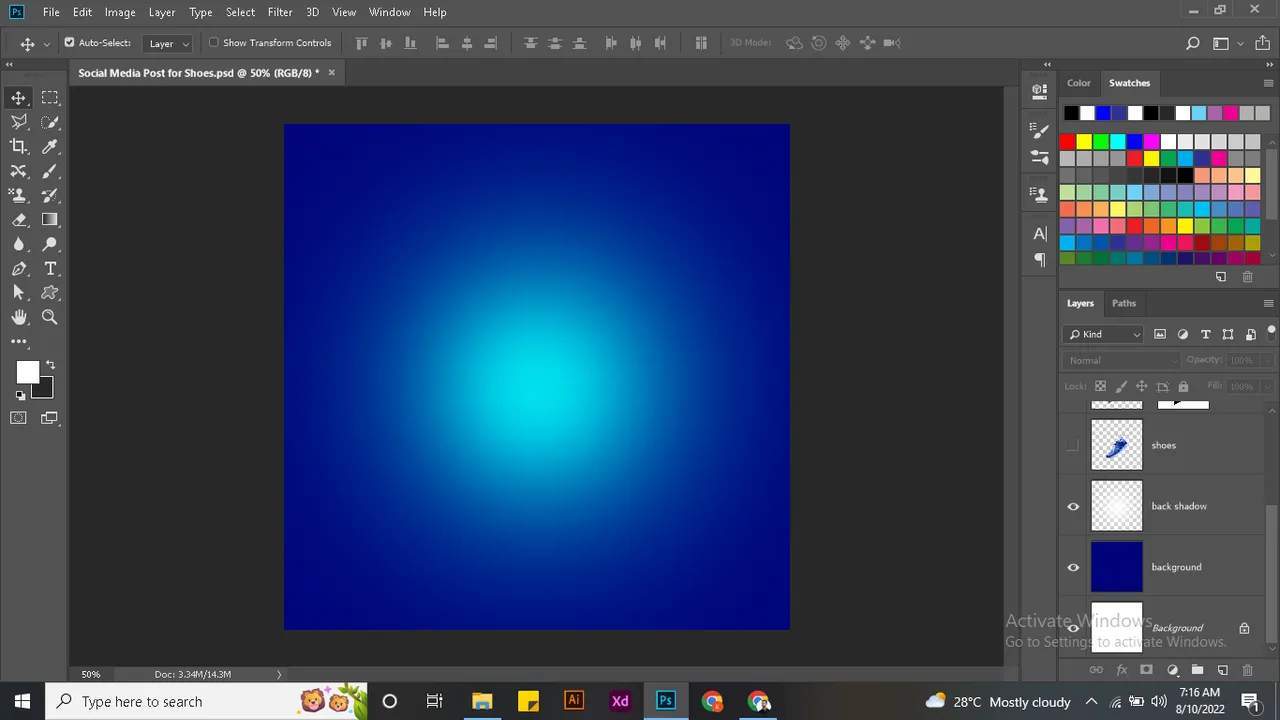
Task: Select the Polygonal Lasso tool
Action: click(x=19, y=122)
